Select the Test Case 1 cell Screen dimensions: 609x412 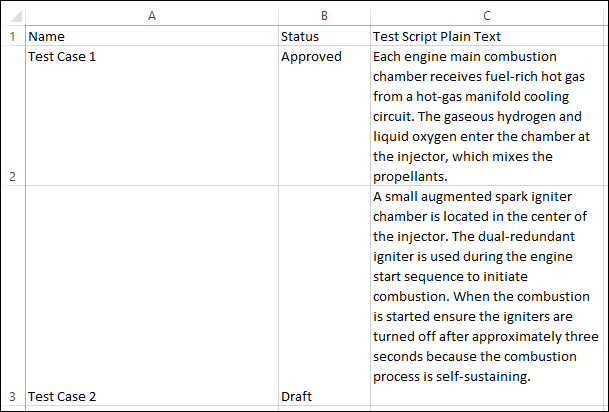point(151,116)
